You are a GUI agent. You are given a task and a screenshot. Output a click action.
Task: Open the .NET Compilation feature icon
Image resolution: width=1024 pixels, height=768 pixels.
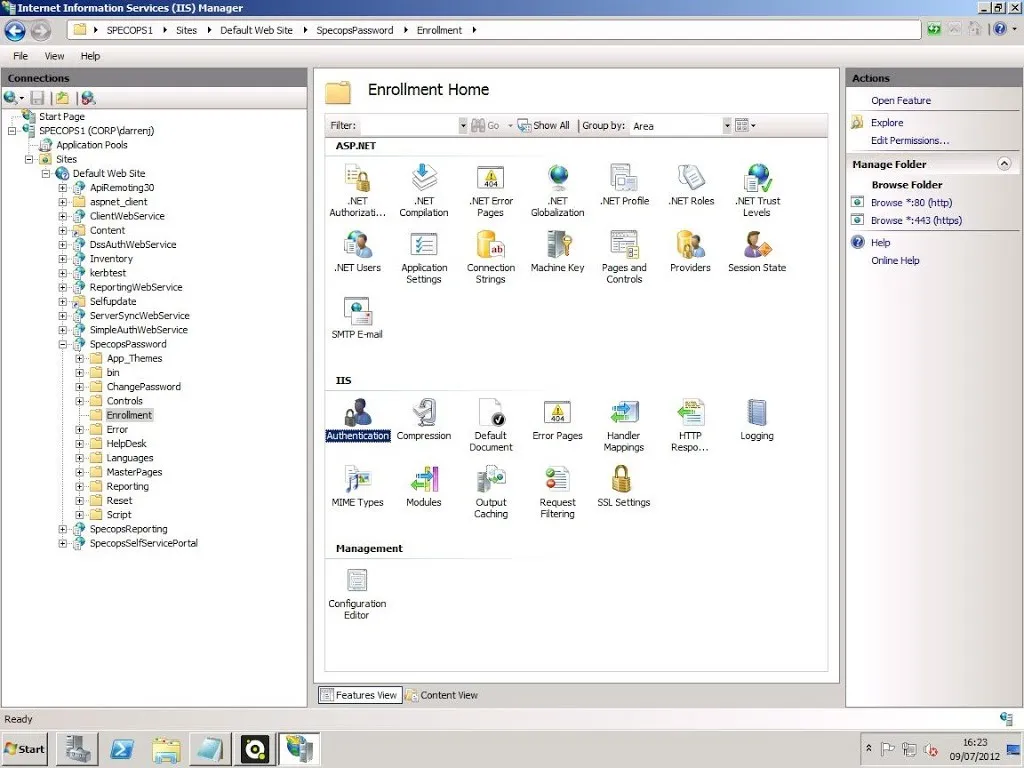[x=423, y=190]
